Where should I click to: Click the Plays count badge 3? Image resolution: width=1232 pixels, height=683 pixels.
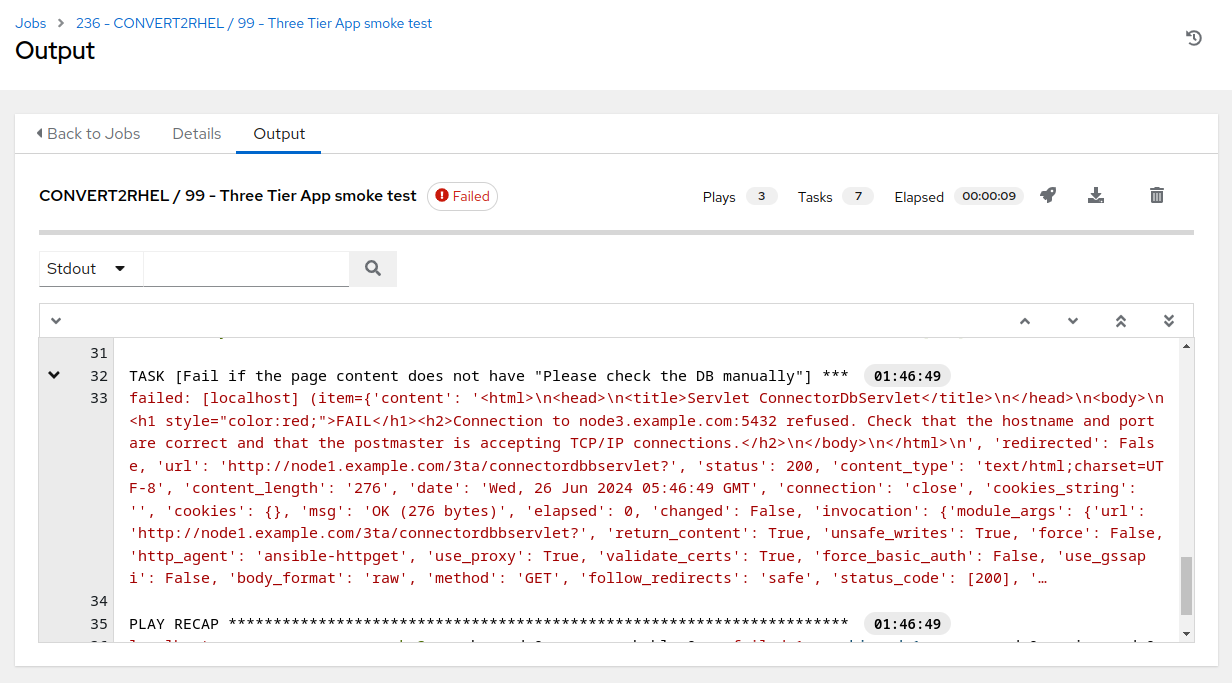tap(761, 196)
